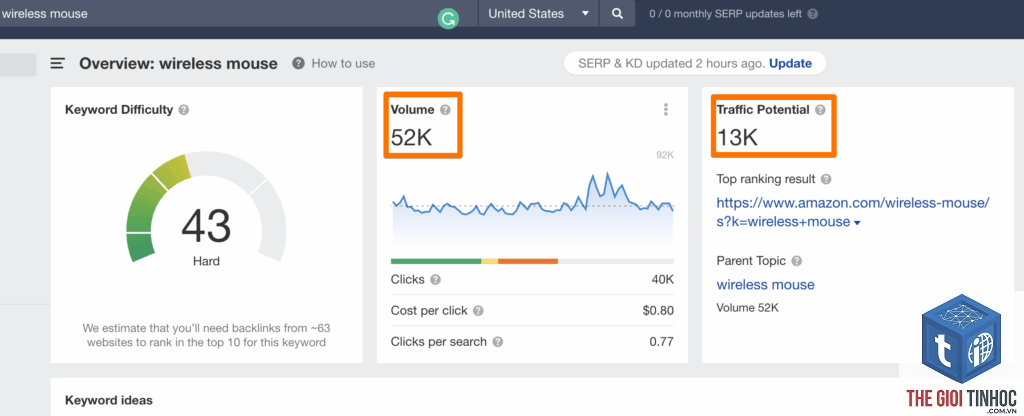Screen dimensions: 1024x416
Task: Click the orange segment of clicks distribution bar
Action: coord(528,261)
